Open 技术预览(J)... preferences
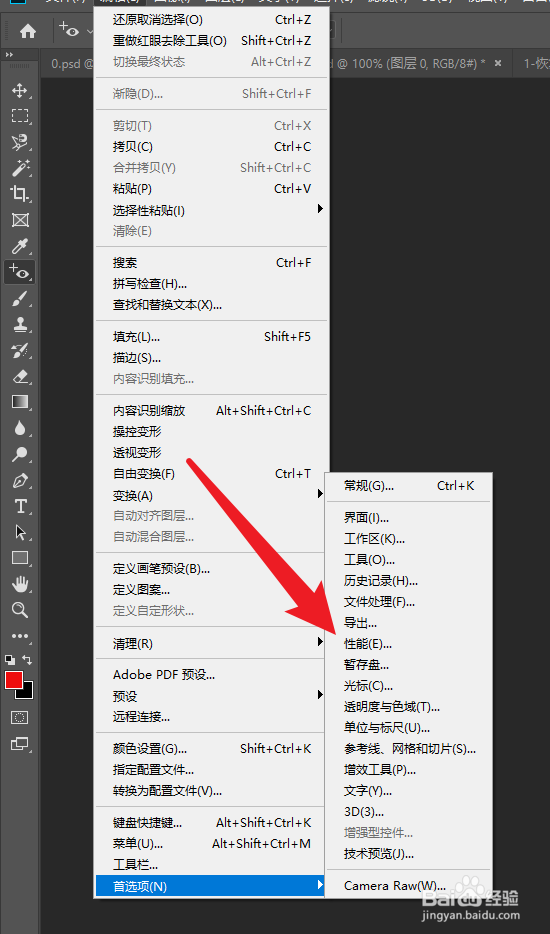Viewport: 550px width, 934px height. click(x=408, y=854)
